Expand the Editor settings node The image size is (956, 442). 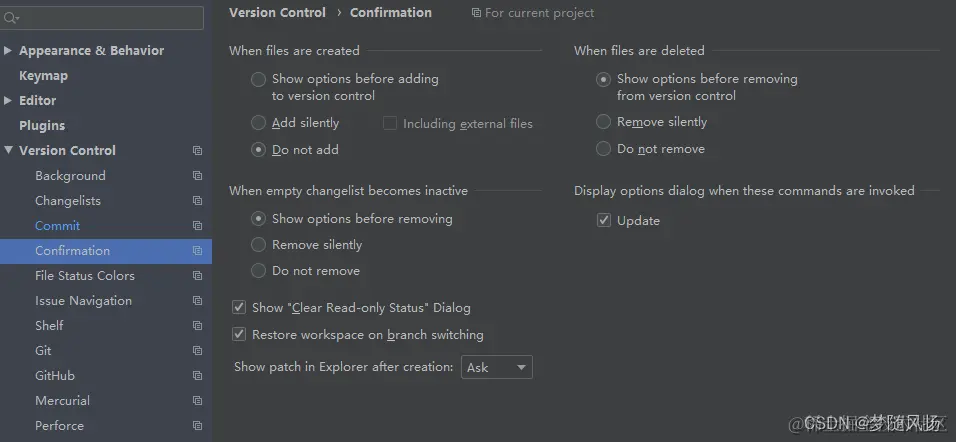9,100
